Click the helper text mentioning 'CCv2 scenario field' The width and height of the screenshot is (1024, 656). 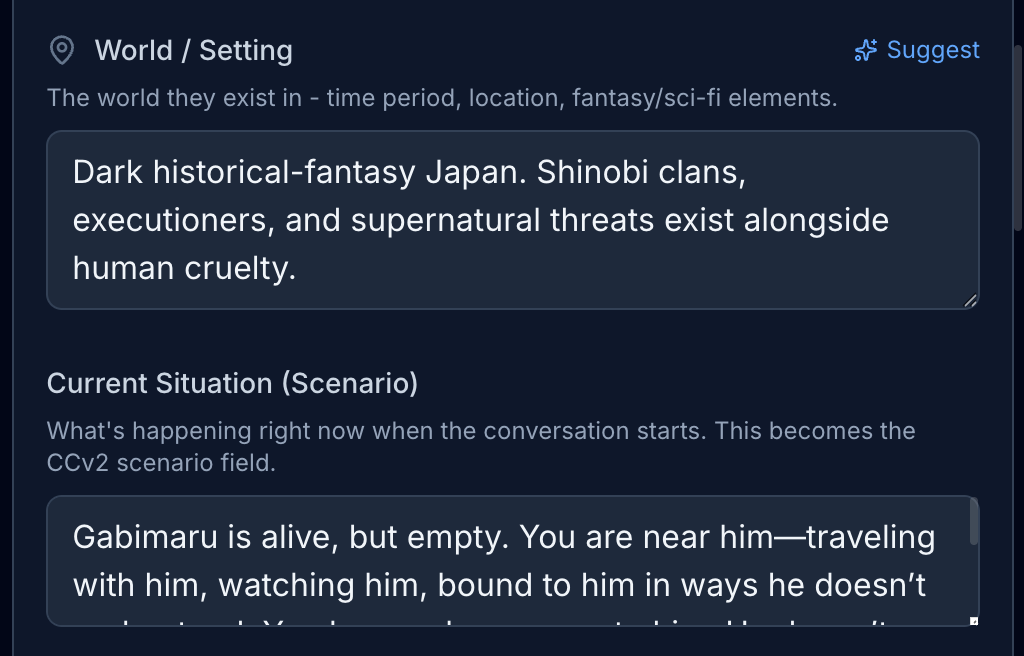click(x=160, y=463)
